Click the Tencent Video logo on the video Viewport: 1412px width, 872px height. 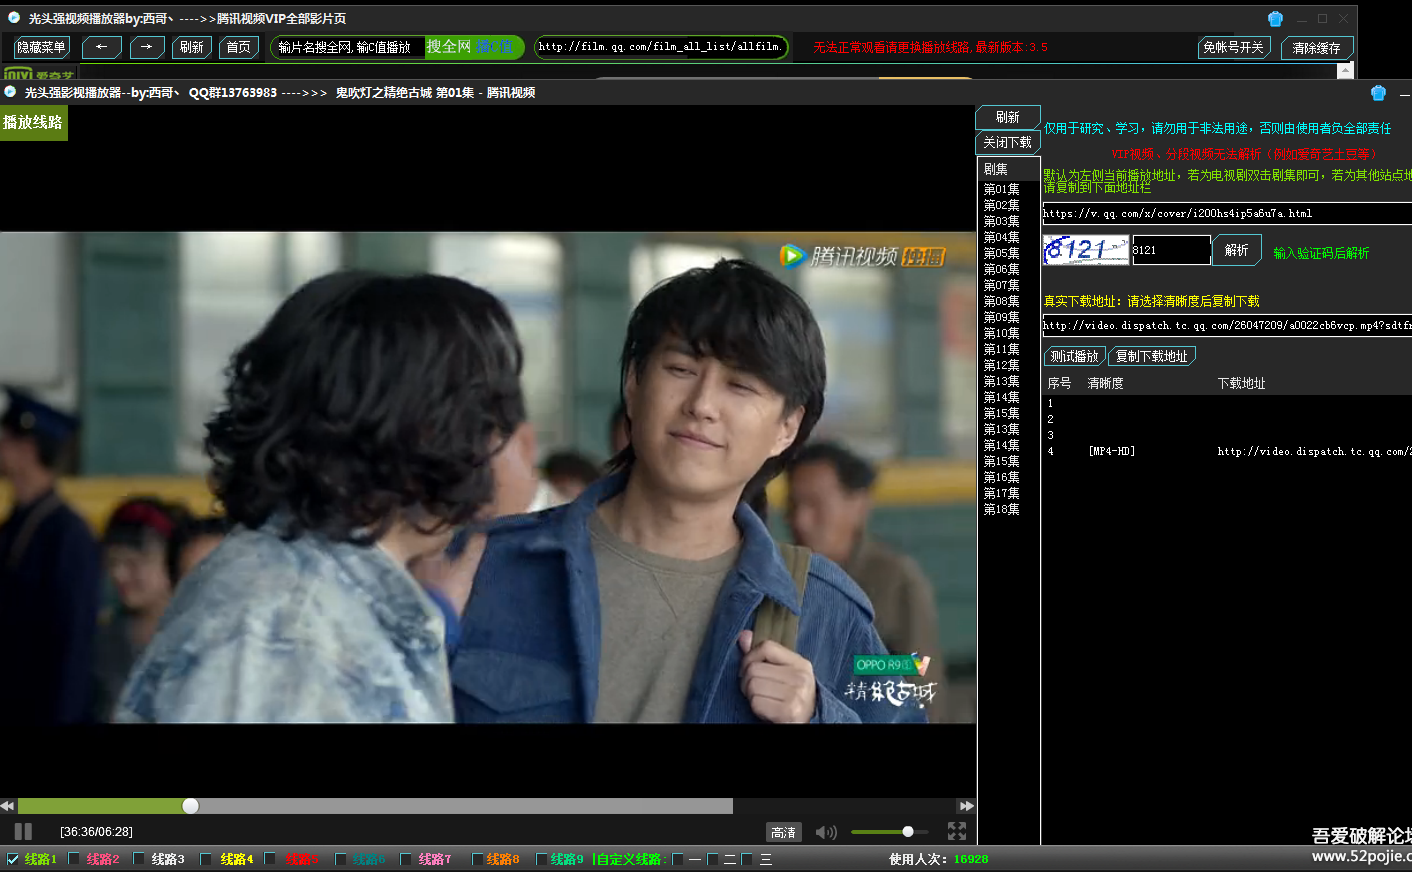(x=862, y=256)
